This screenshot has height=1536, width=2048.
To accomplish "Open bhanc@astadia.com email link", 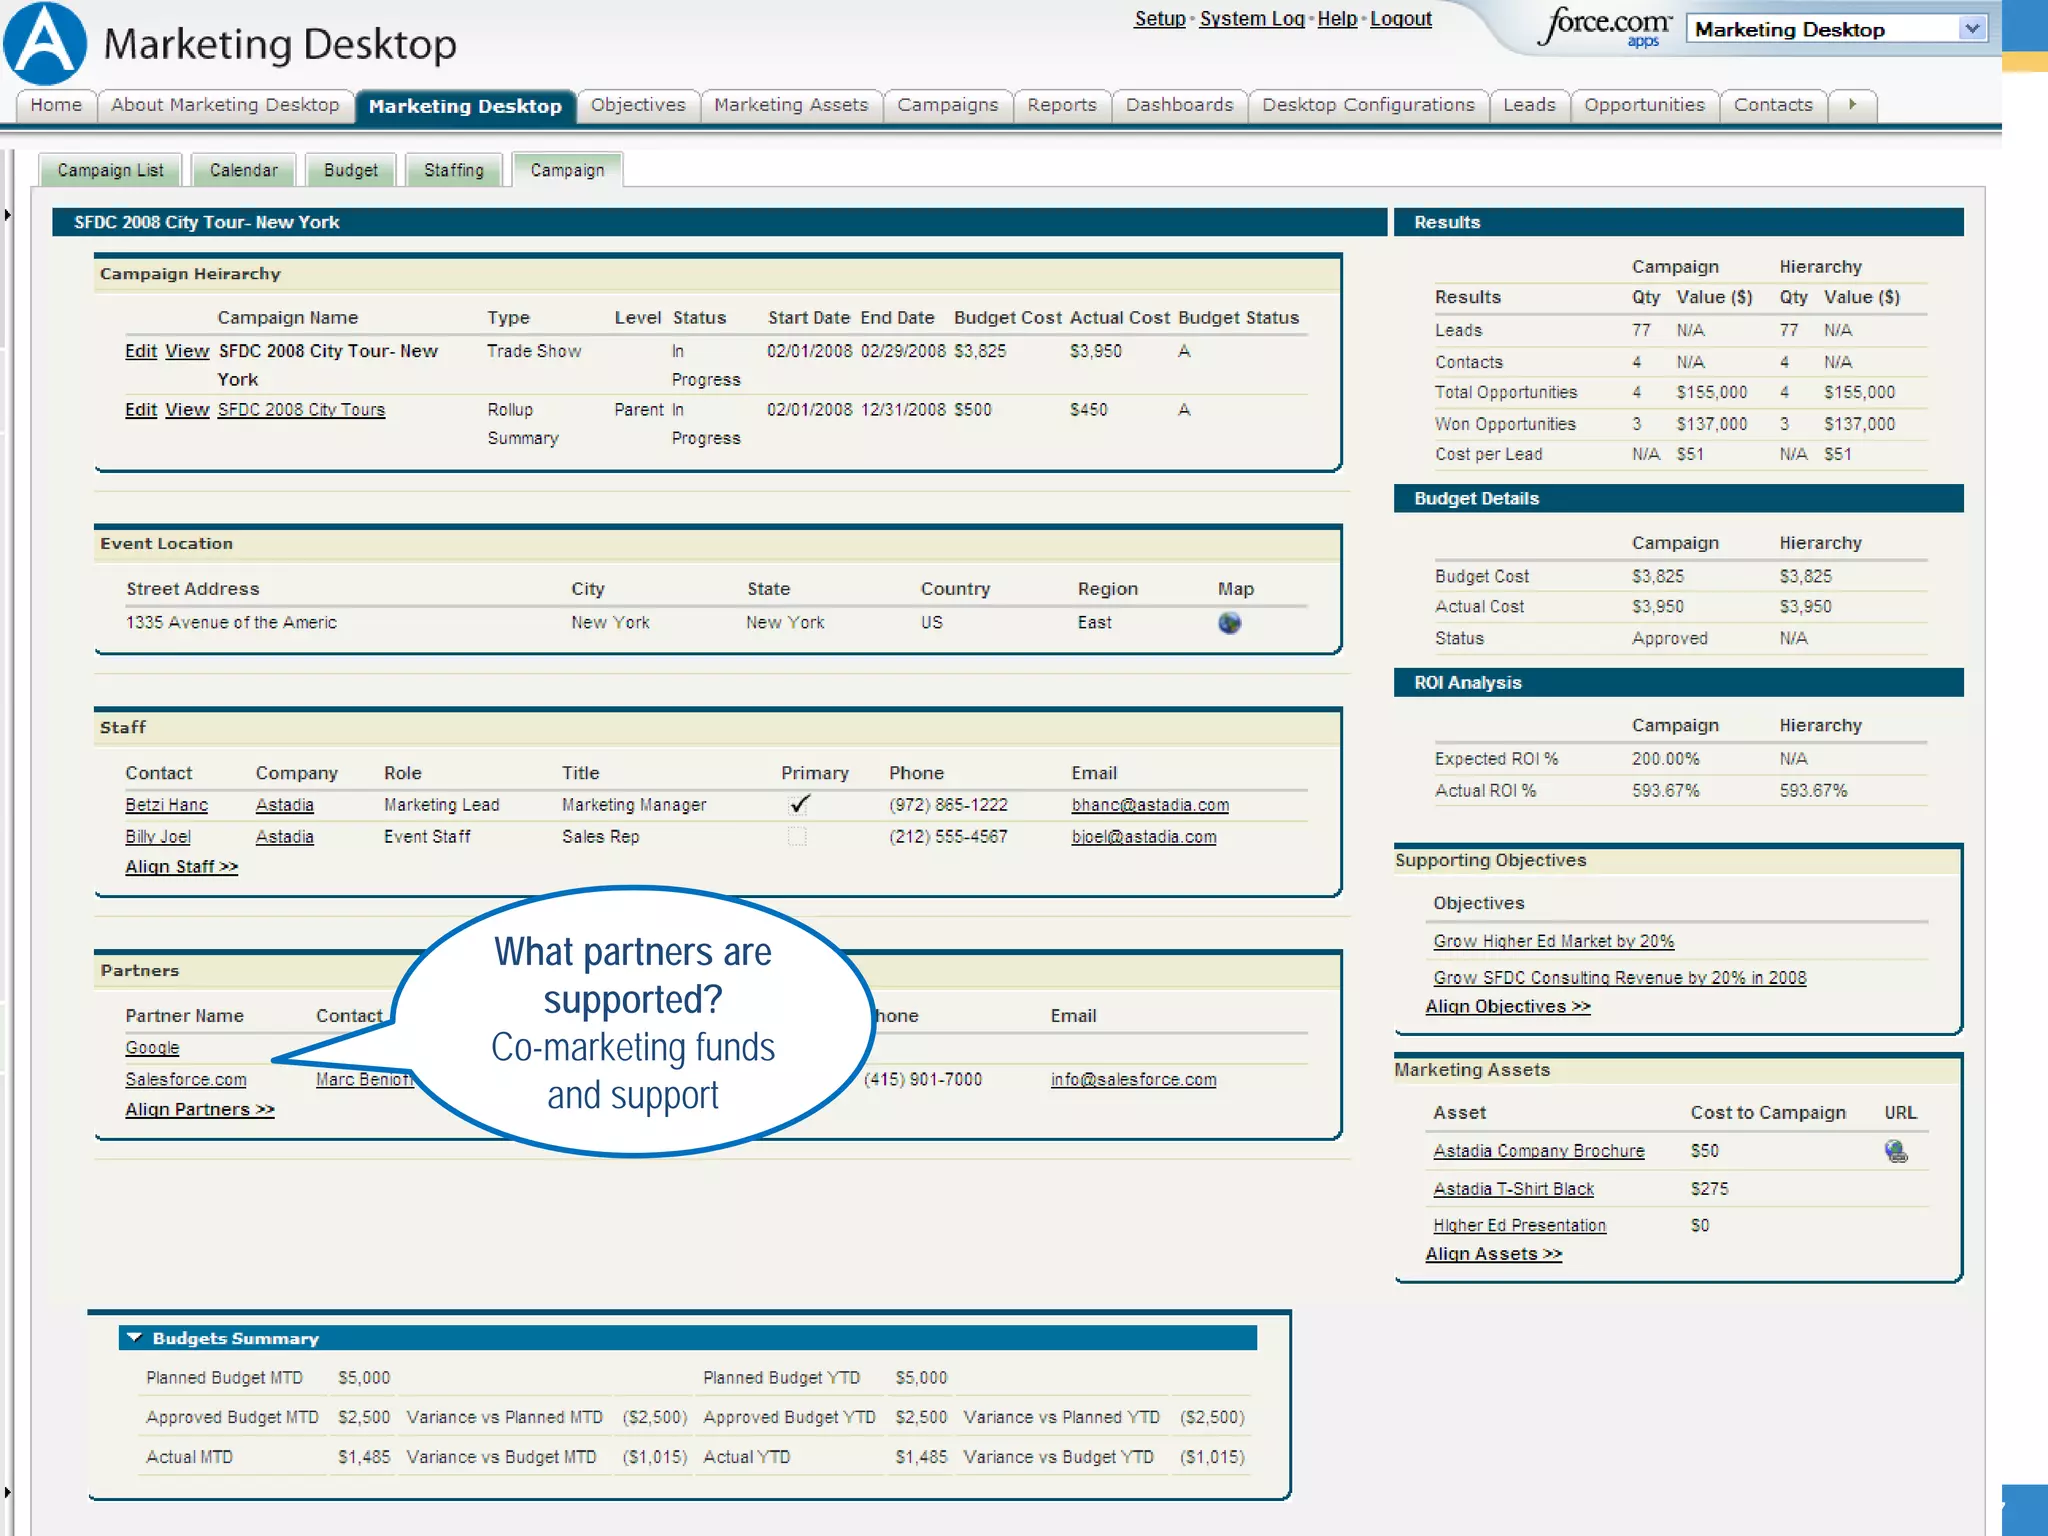I will click(1150, 805).
